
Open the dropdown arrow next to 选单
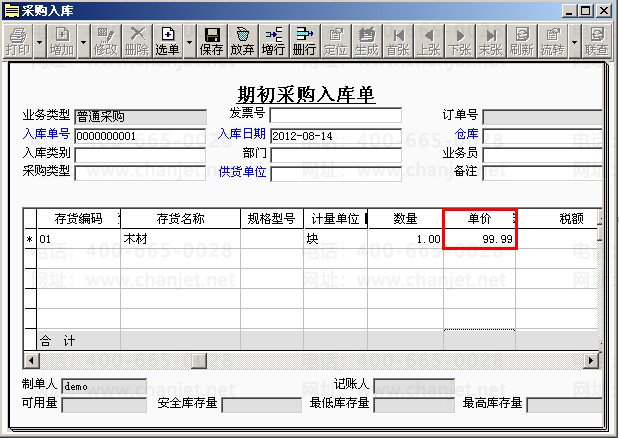(189, 41)
